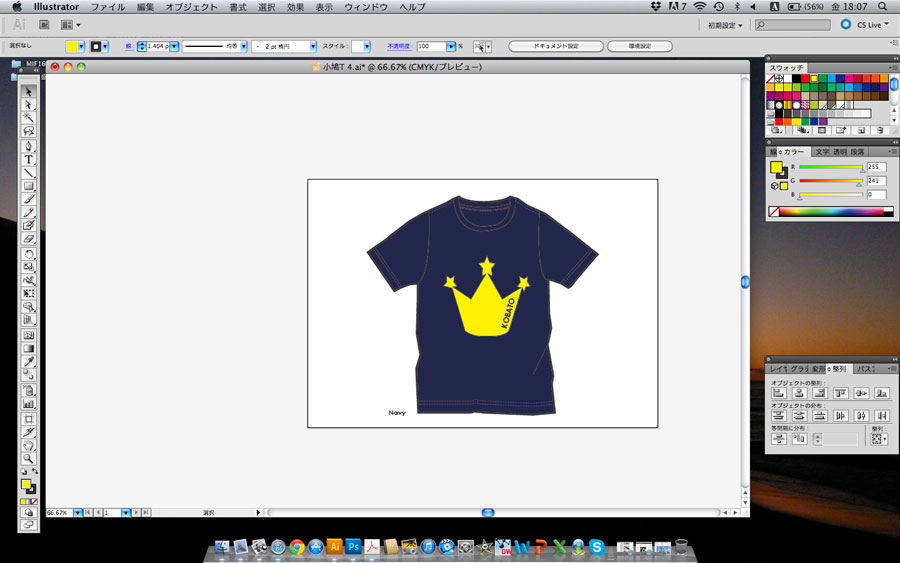This screenshot has height=563, width=900.
Task: Click horizontal align left icon in align panel
Action: coord(779,393)
